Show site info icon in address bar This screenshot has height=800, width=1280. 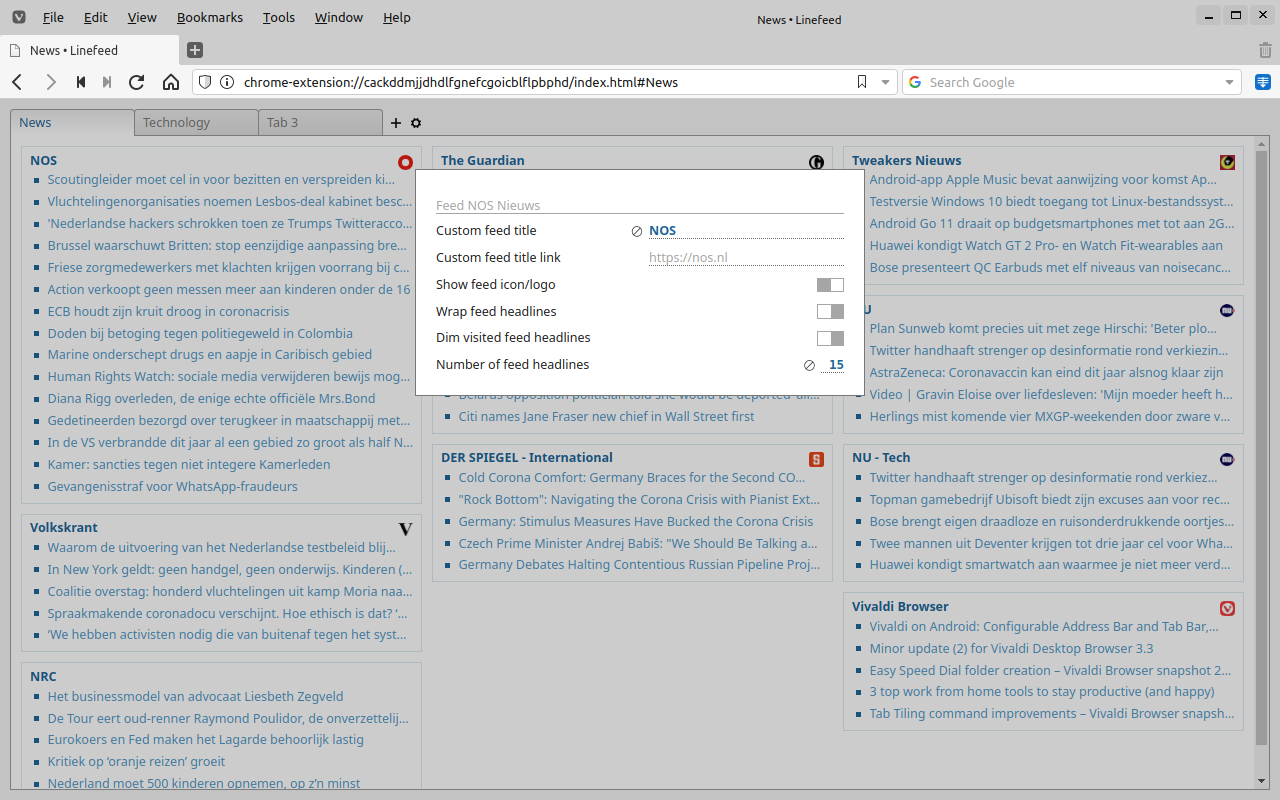pos(227,82)
